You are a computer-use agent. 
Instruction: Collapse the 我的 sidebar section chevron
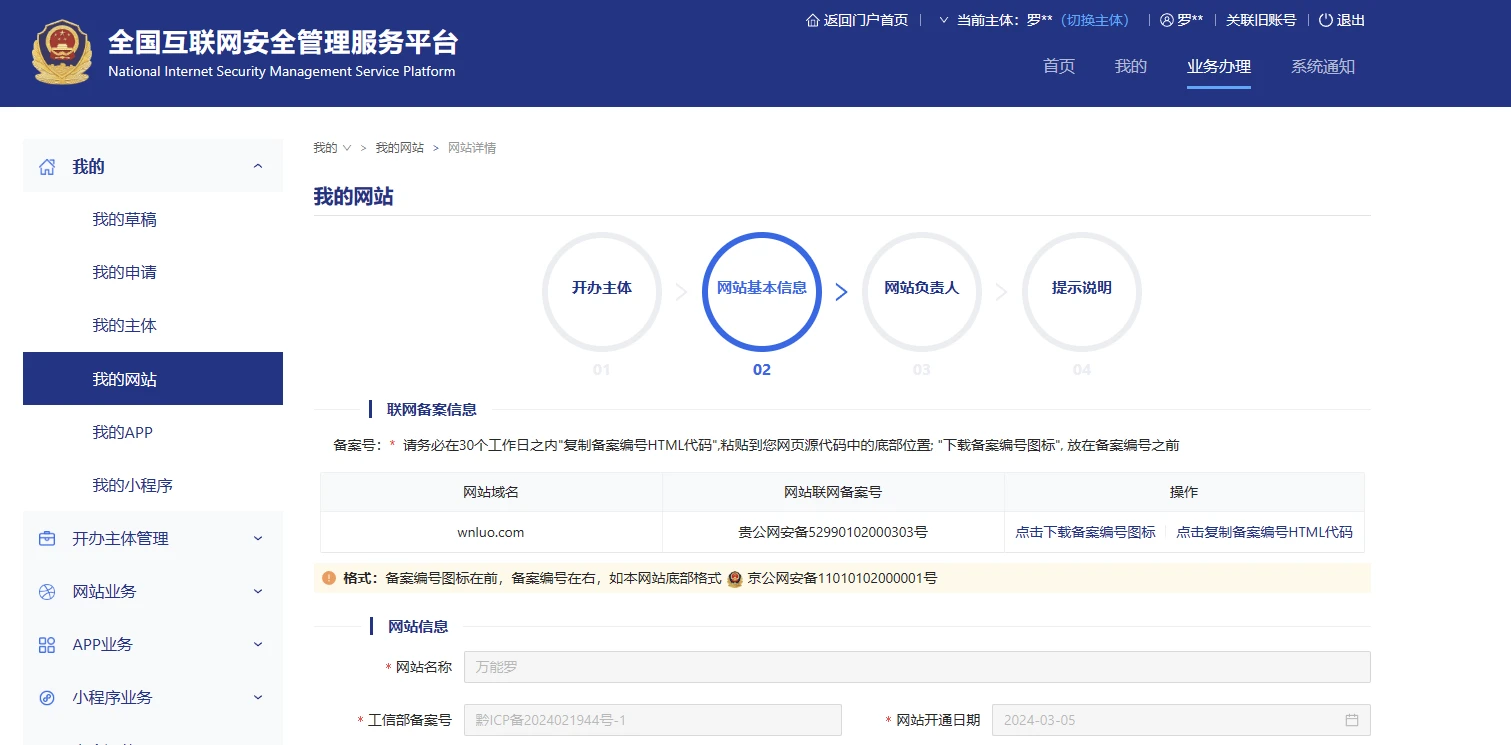[258, 167]
